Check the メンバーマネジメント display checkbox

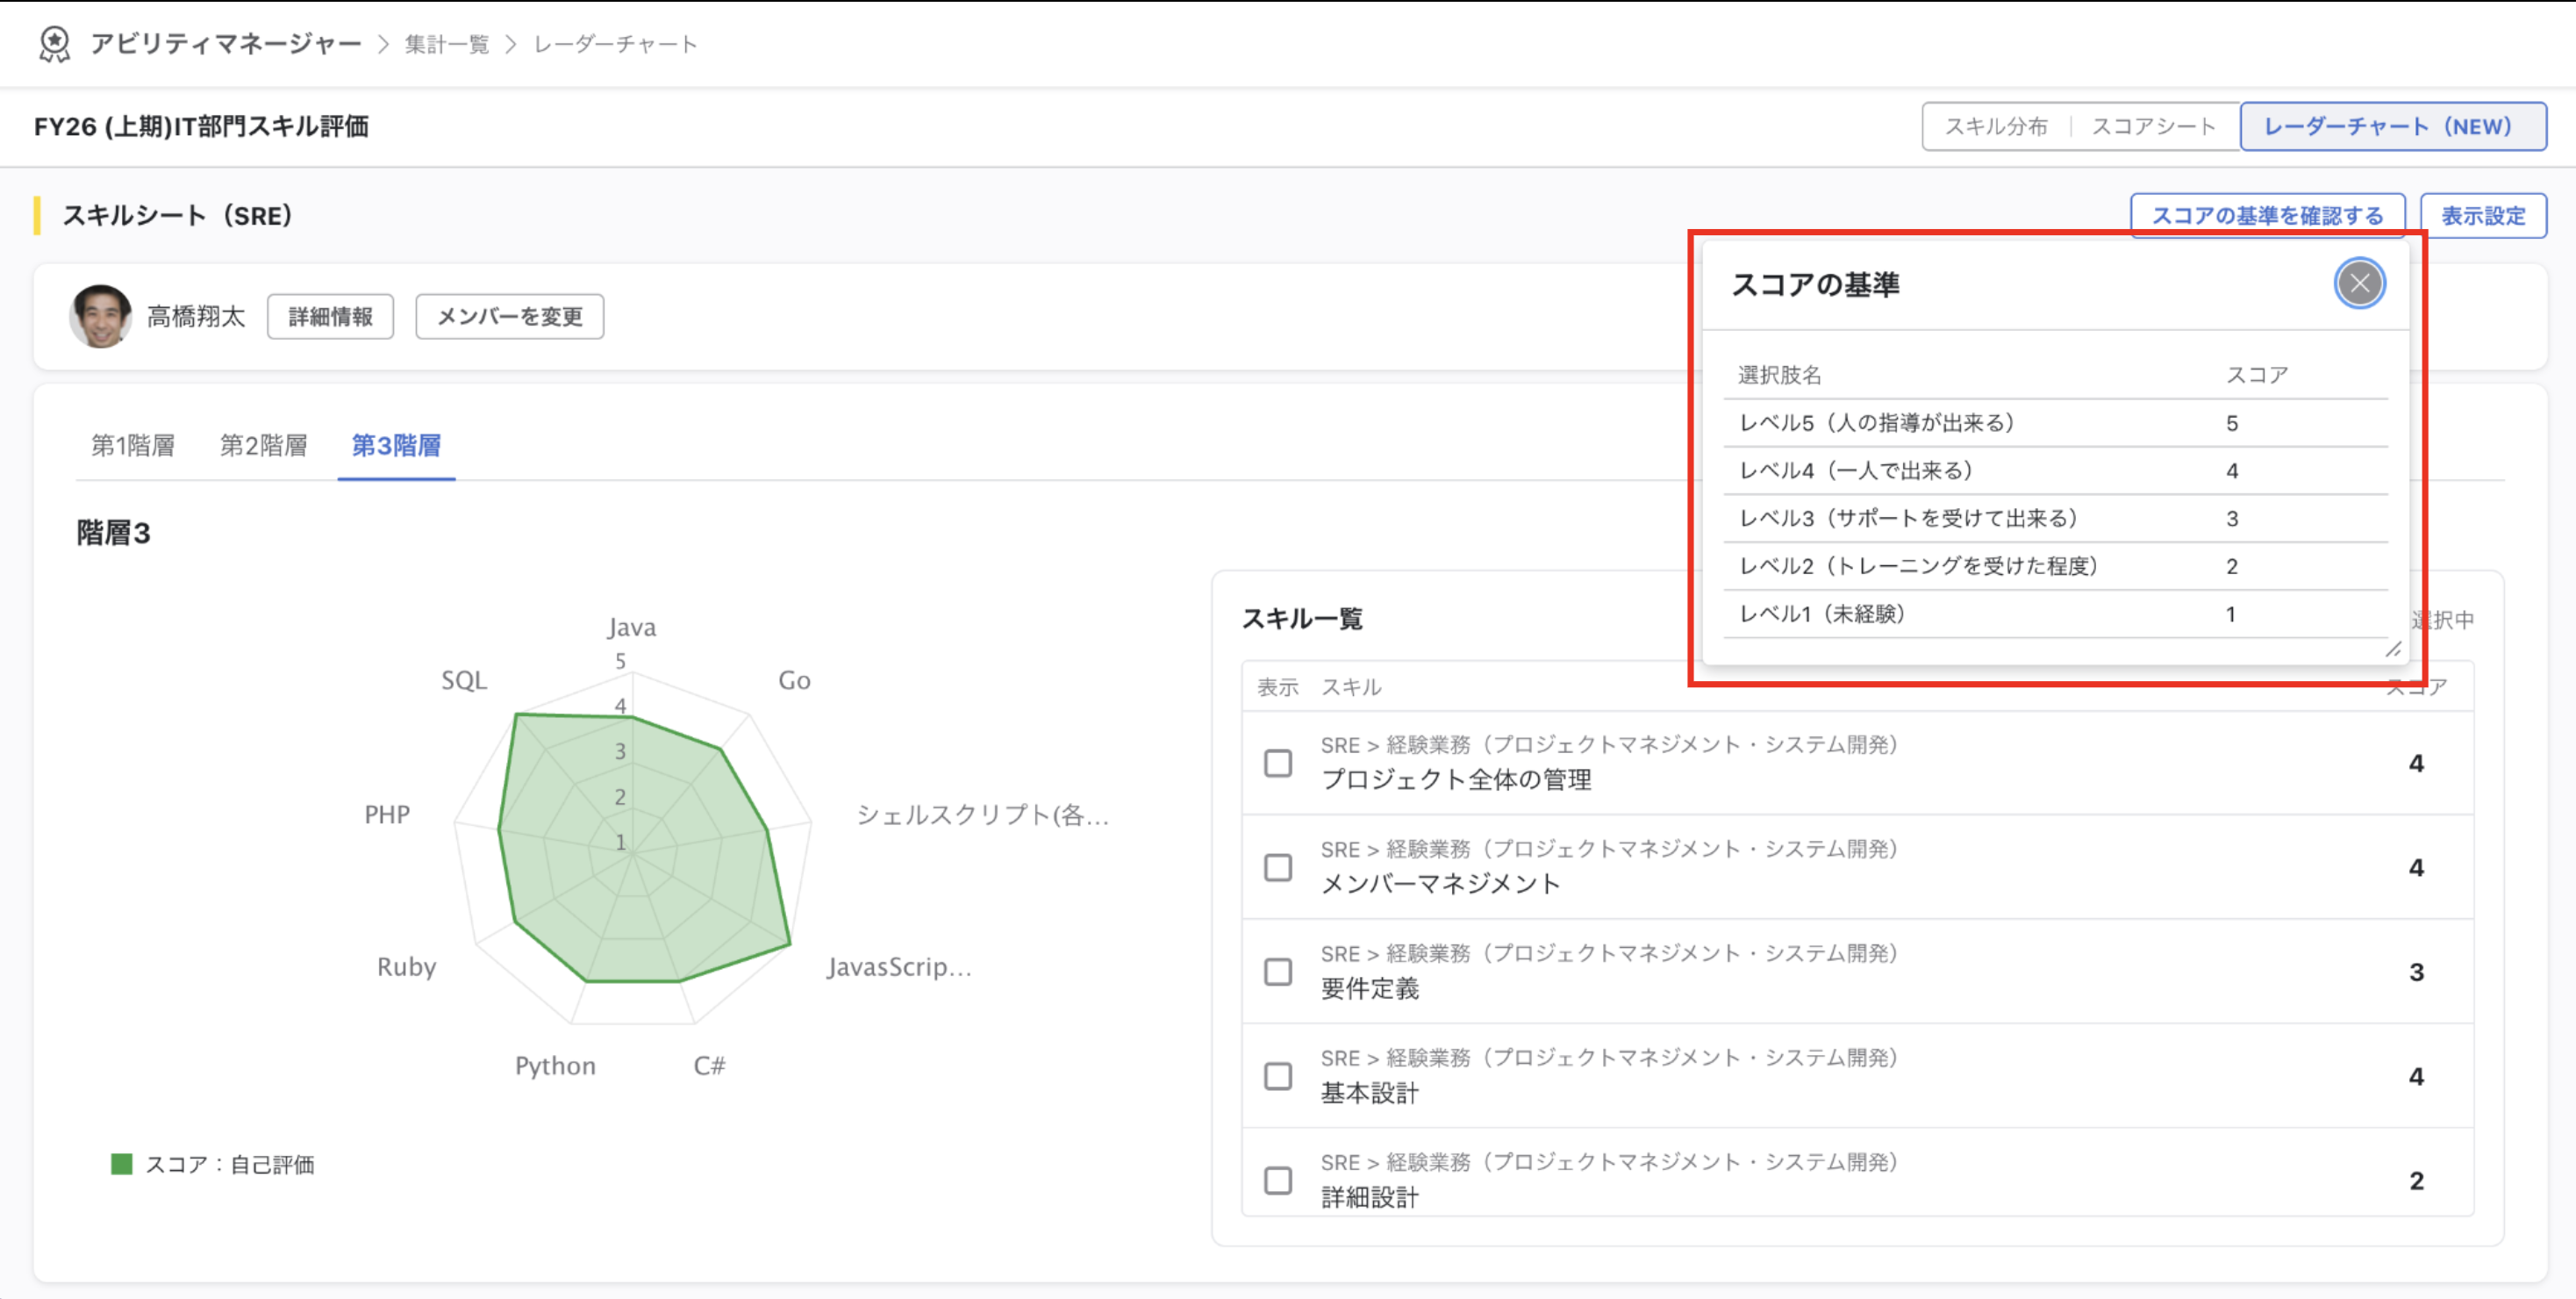coord(1278,867)
